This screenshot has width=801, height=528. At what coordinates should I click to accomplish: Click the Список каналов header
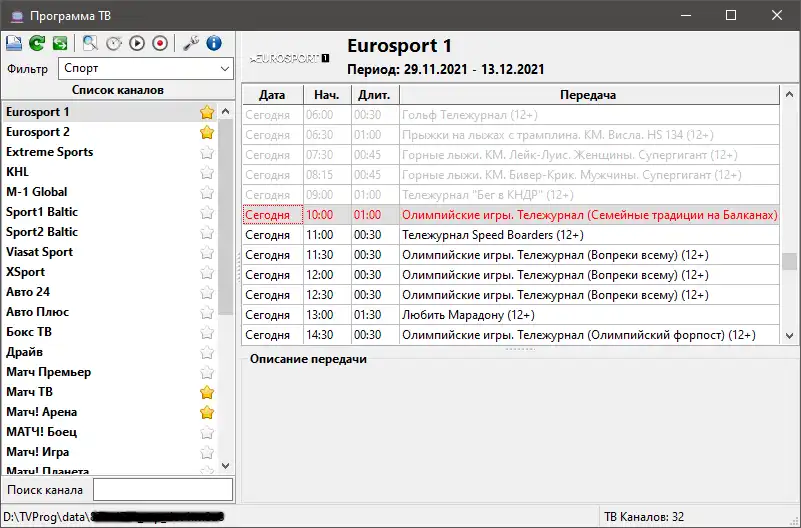[x=118, y=90]
